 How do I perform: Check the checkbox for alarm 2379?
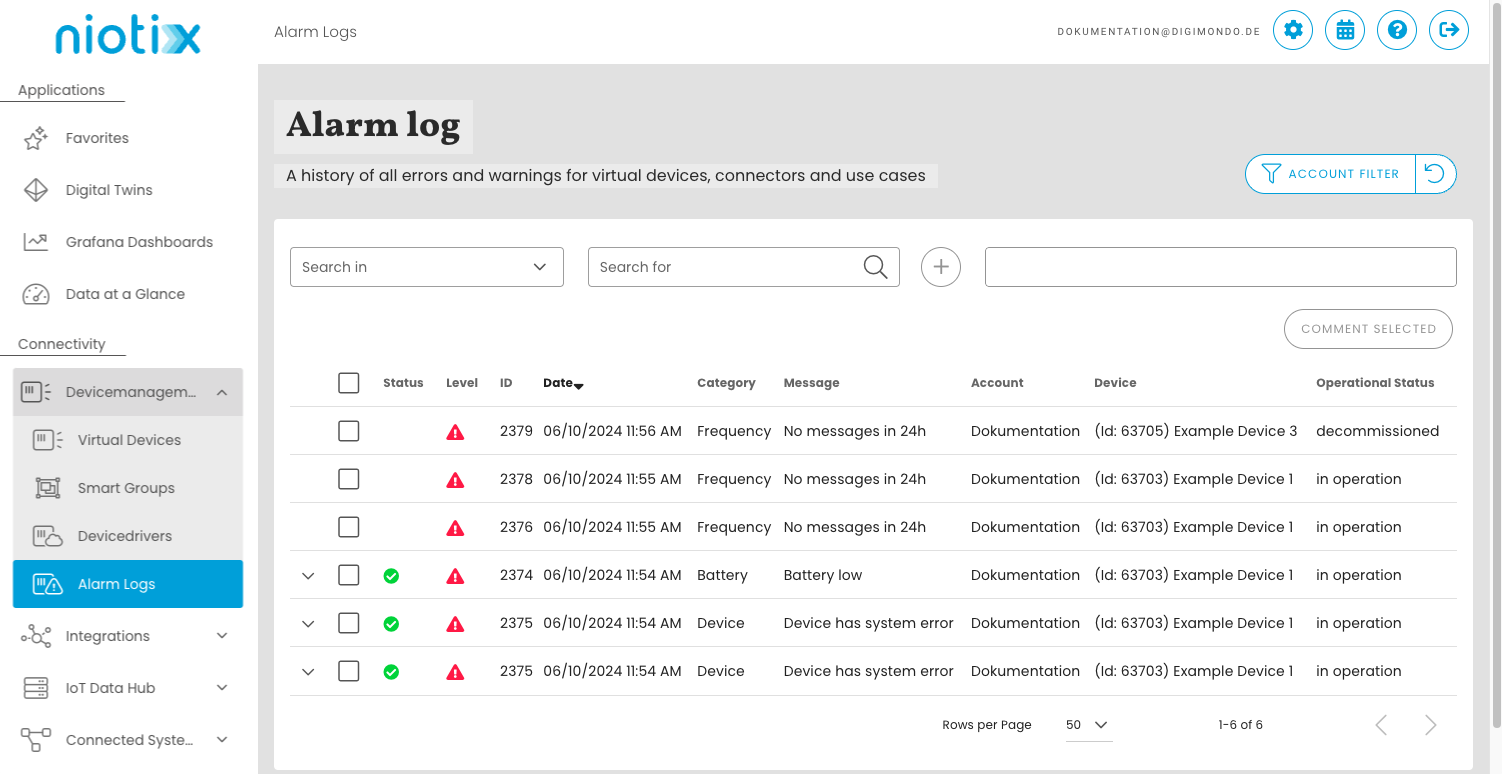click(x=349, y=430)
